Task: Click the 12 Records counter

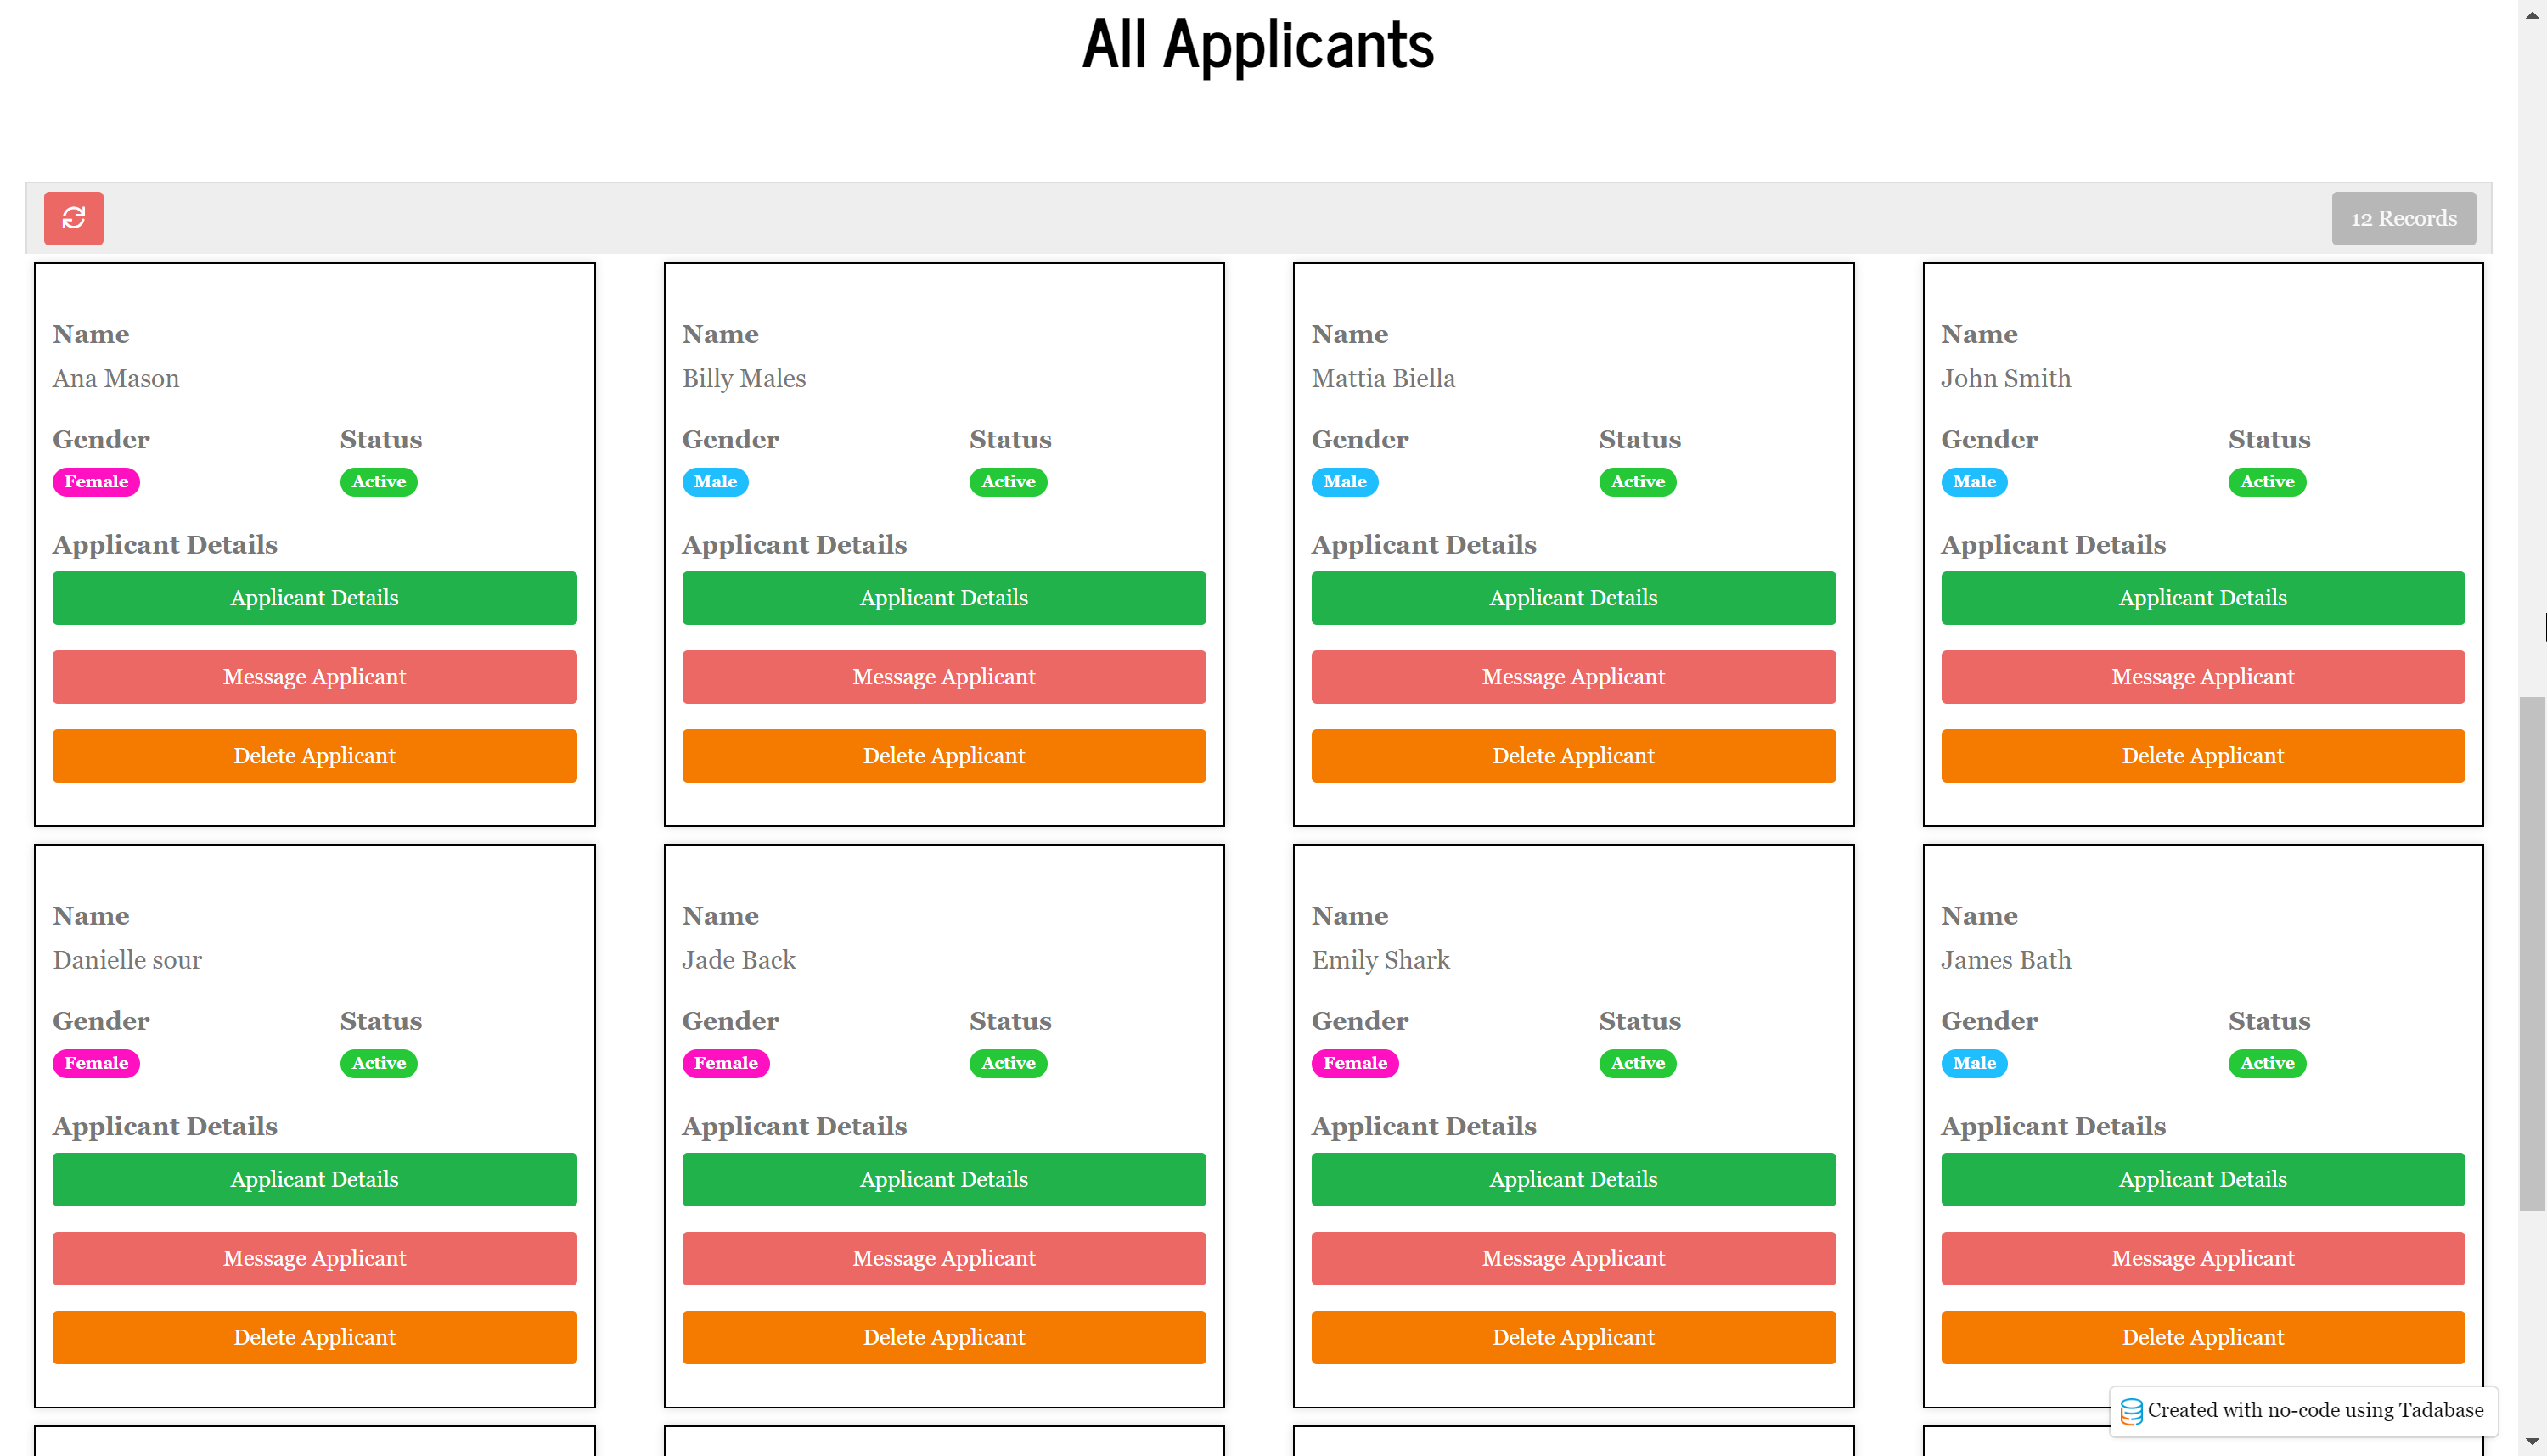Action: (x=2403, y=218)
